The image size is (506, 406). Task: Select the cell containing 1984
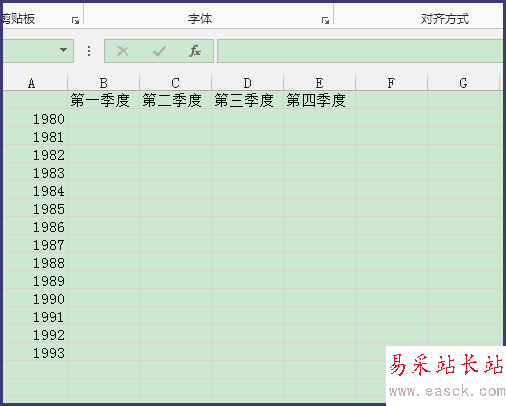coord(35,190)
